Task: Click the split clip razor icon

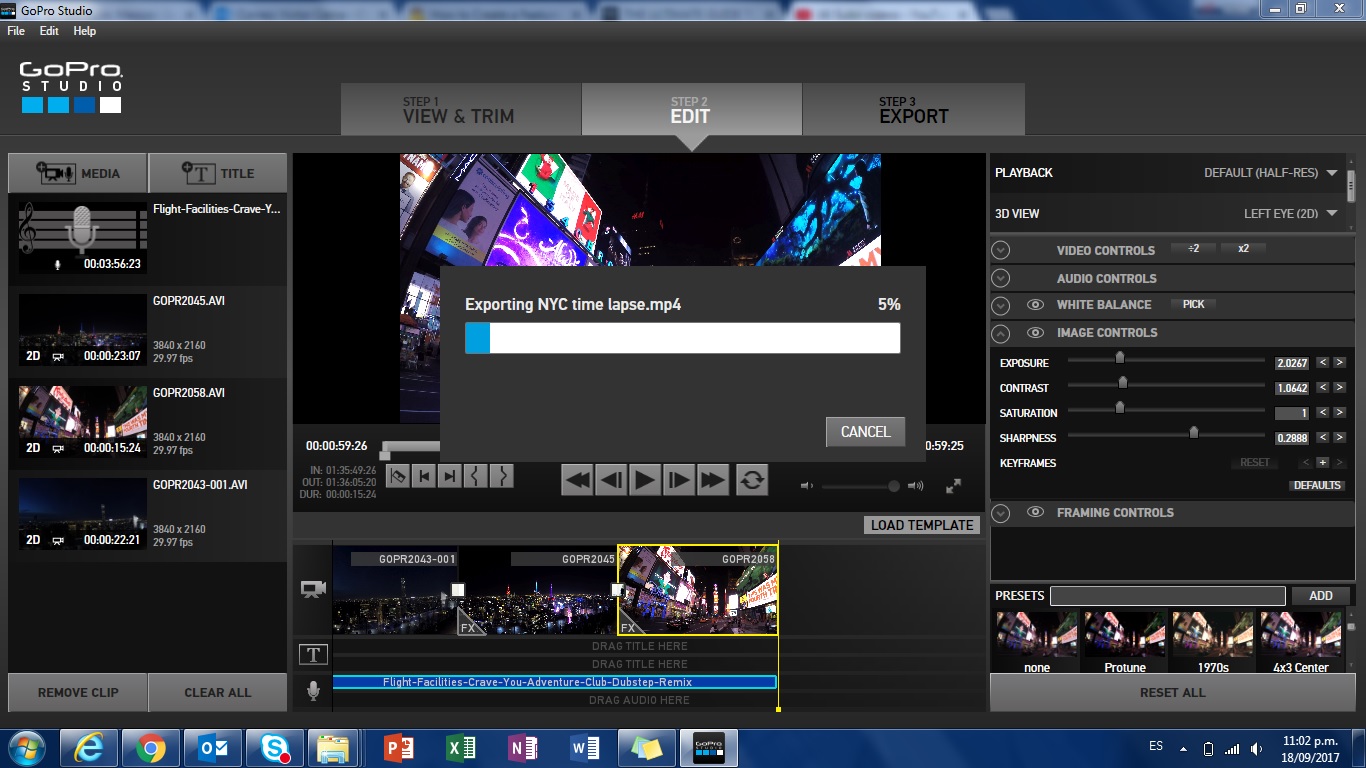Action: [x=398, y=476]
